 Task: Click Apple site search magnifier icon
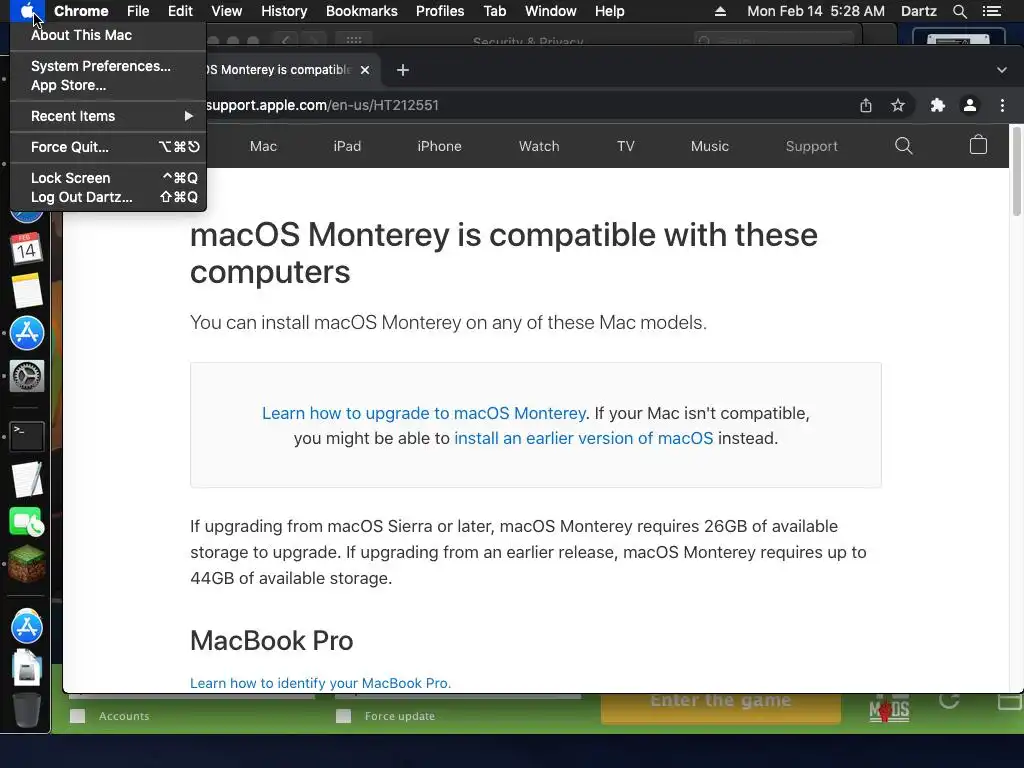click(904, 146)
